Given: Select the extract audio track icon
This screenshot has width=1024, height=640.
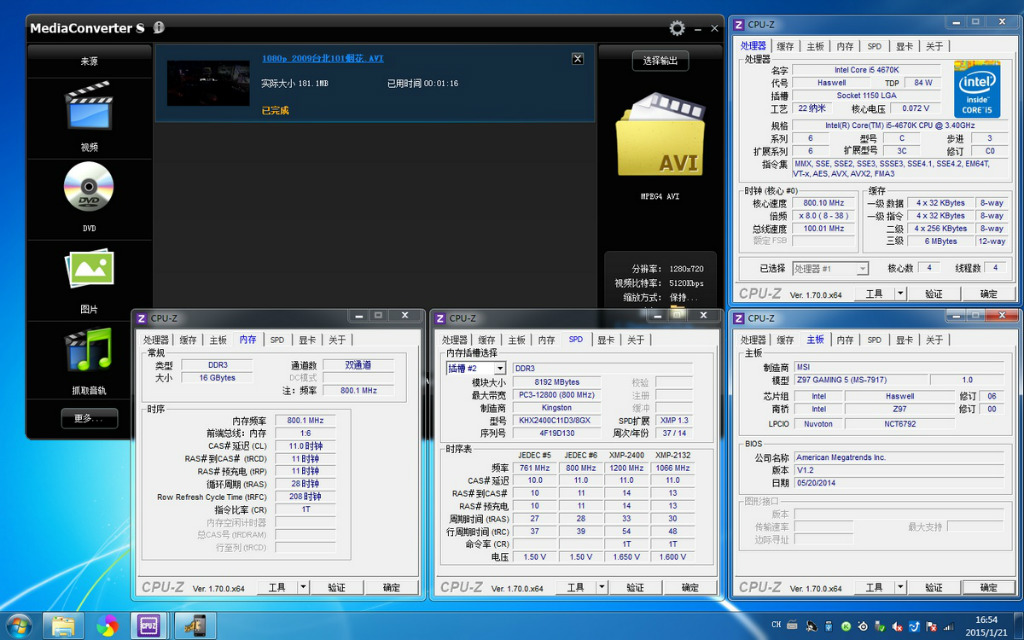Looking at the screenshot, I should pos(89,349).
